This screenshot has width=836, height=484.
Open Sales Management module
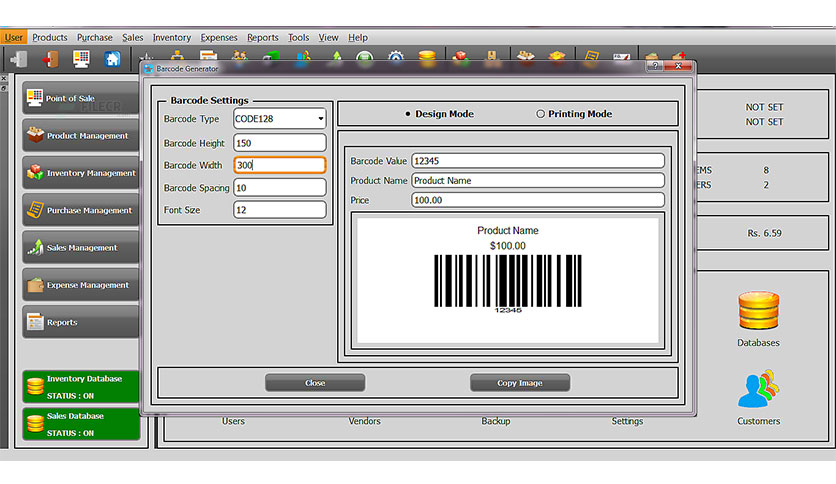81,247
